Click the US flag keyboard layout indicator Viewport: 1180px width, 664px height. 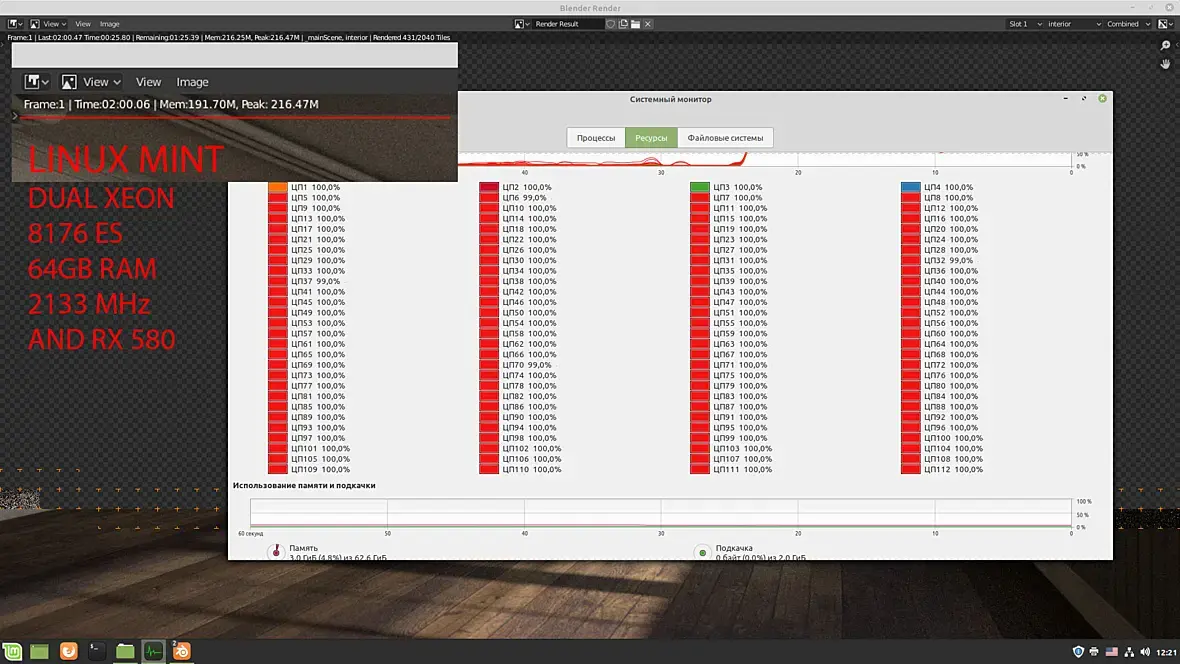(x=1112, y=652)
